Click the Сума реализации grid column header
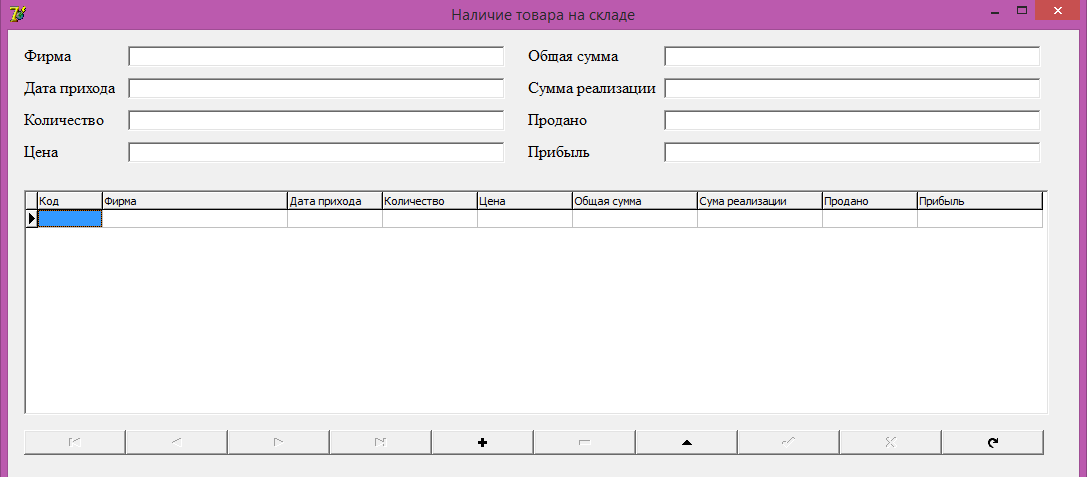The image size is (1087, 477). click(x=760, y=201)
